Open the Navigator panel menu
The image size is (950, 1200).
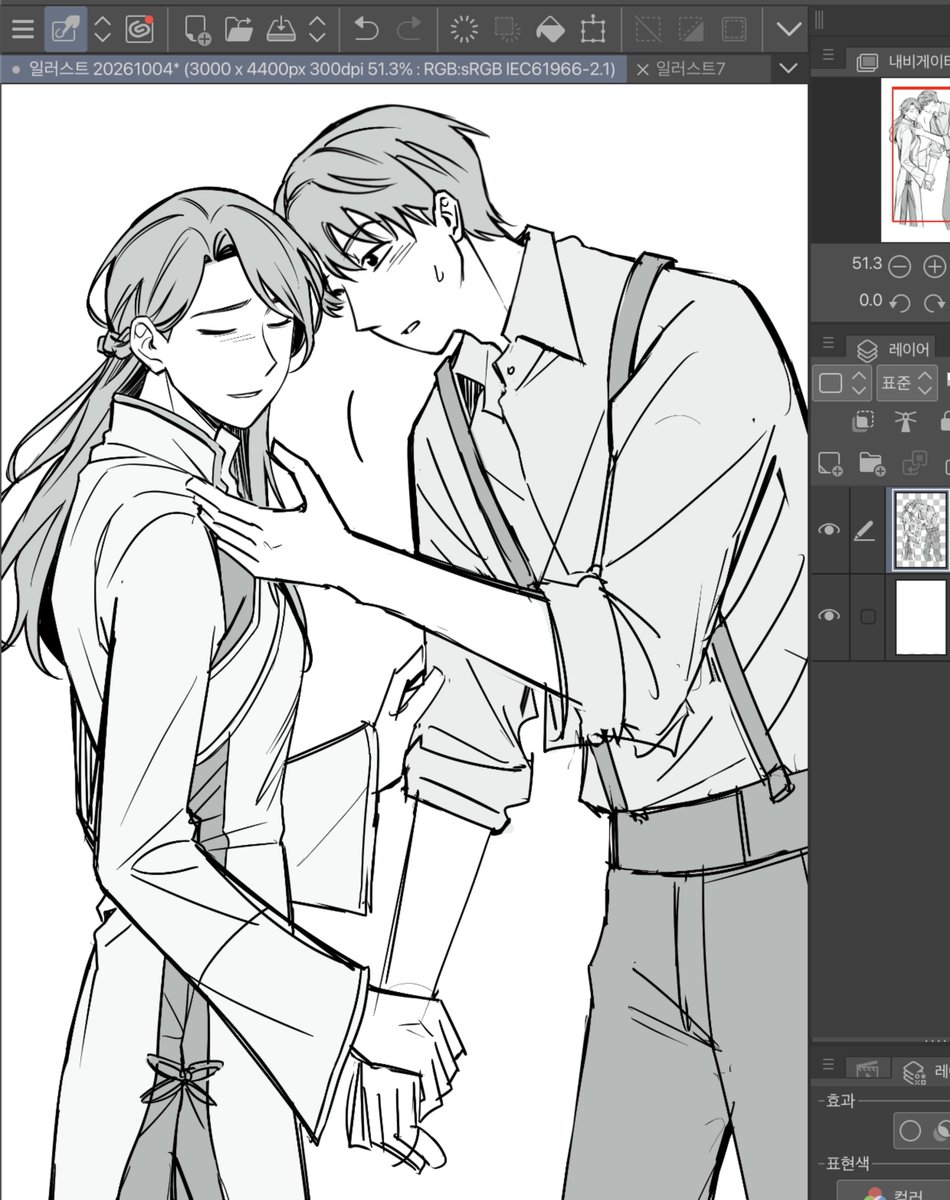point(828,55)
